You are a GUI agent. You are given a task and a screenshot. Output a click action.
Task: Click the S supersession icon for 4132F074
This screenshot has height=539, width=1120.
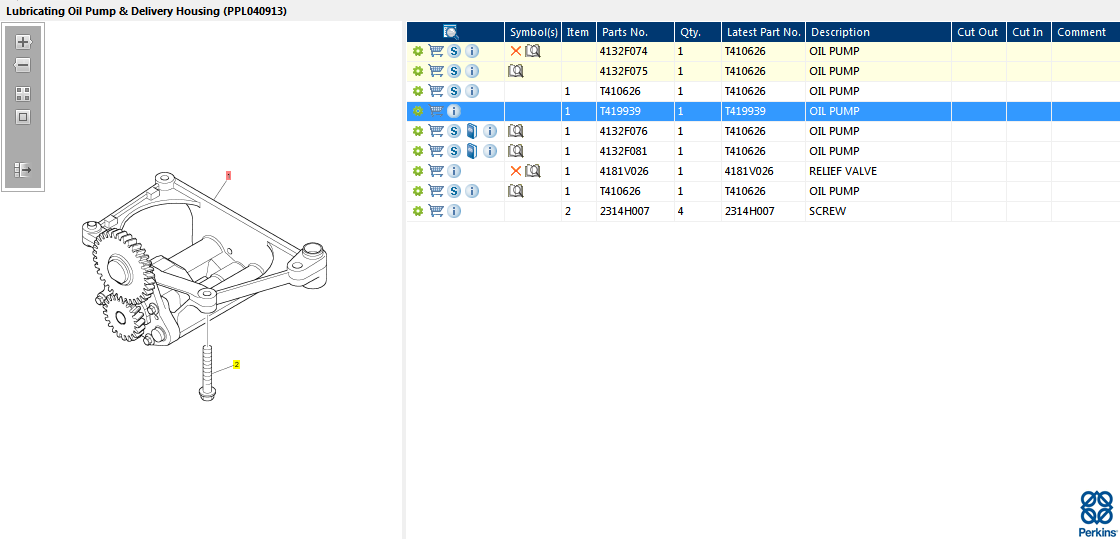(x=454, y=51)
